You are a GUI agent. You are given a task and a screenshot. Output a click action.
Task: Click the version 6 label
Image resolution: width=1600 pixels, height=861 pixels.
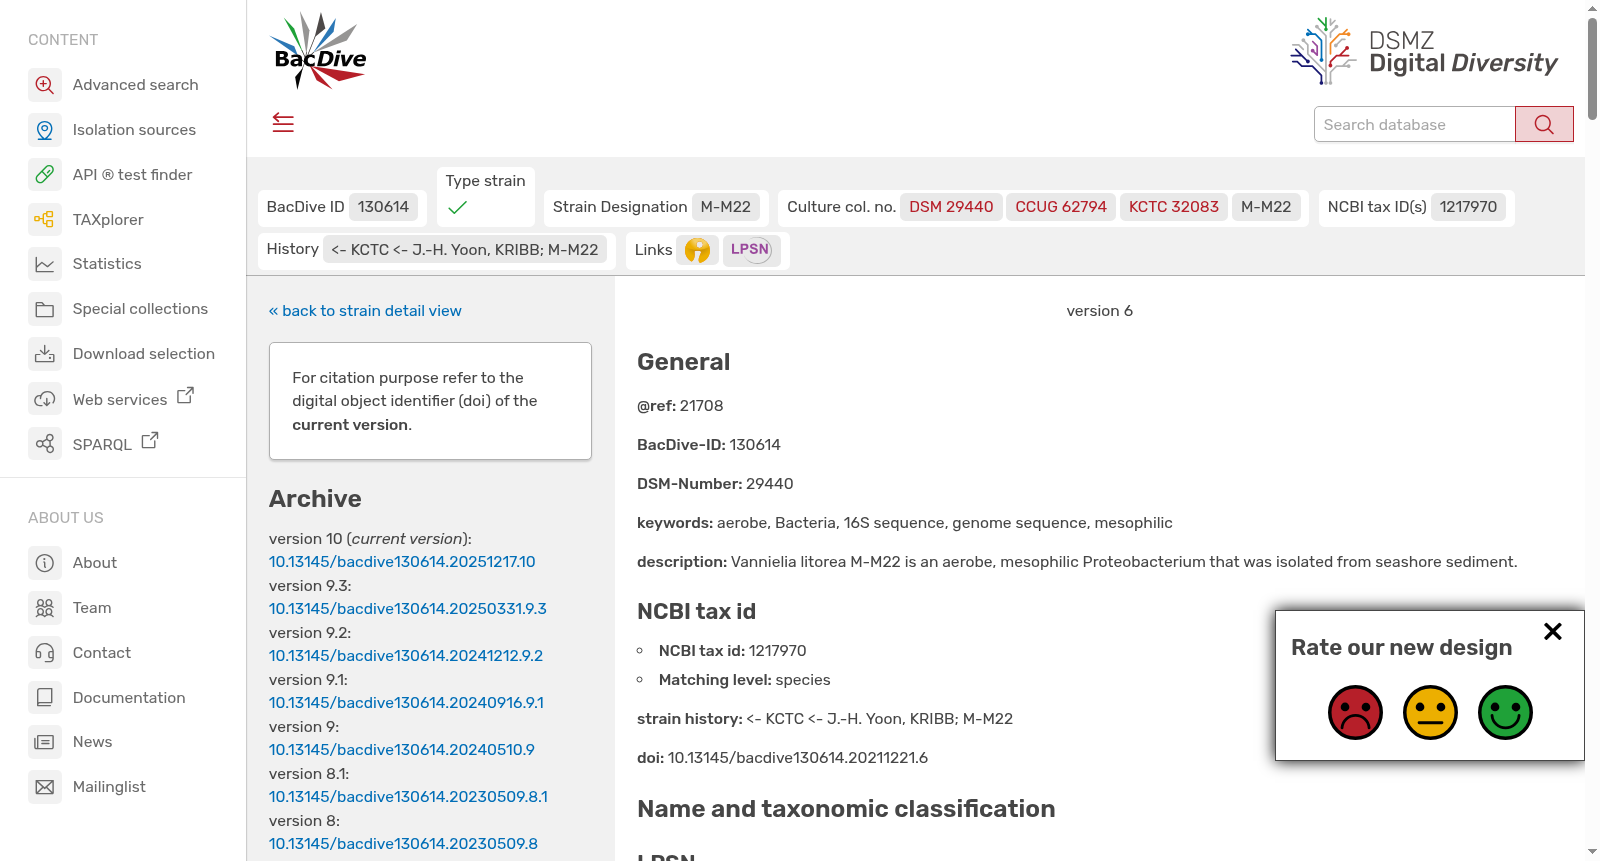(1100, 311)
